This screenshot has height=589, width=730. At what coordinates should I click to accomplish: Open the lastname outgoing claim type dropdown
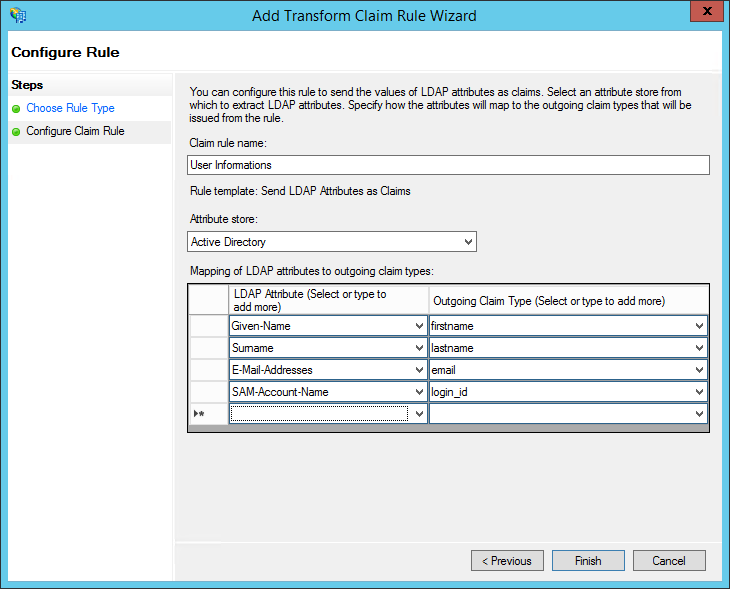699,348
